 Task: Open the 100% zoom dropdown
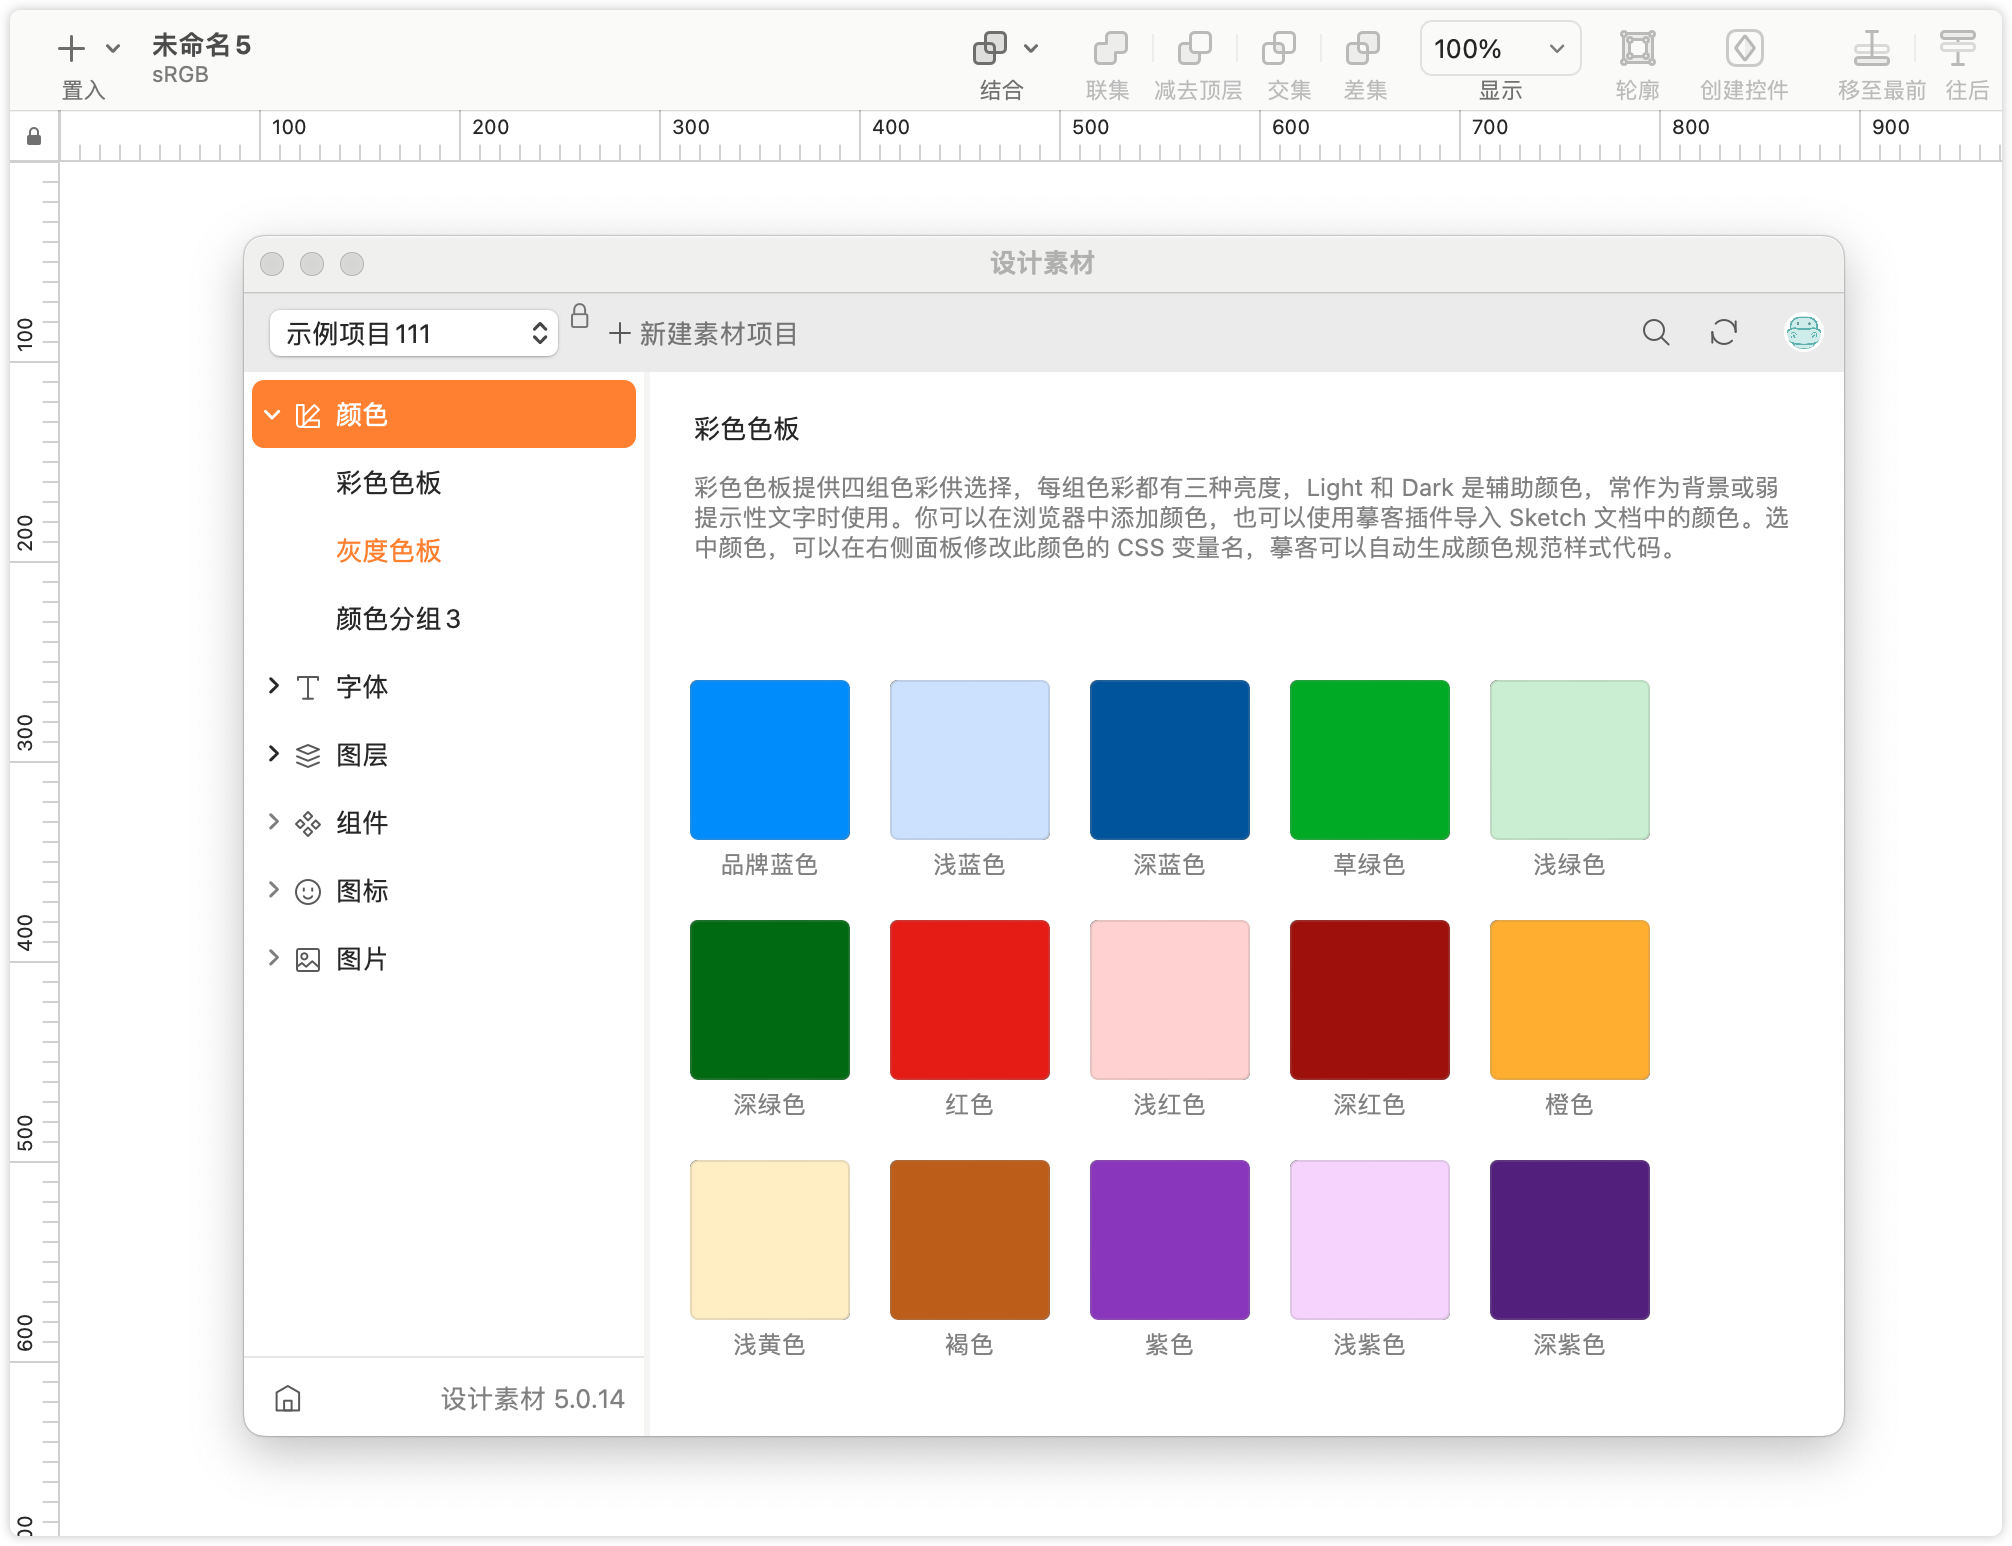coord(1500,48)
